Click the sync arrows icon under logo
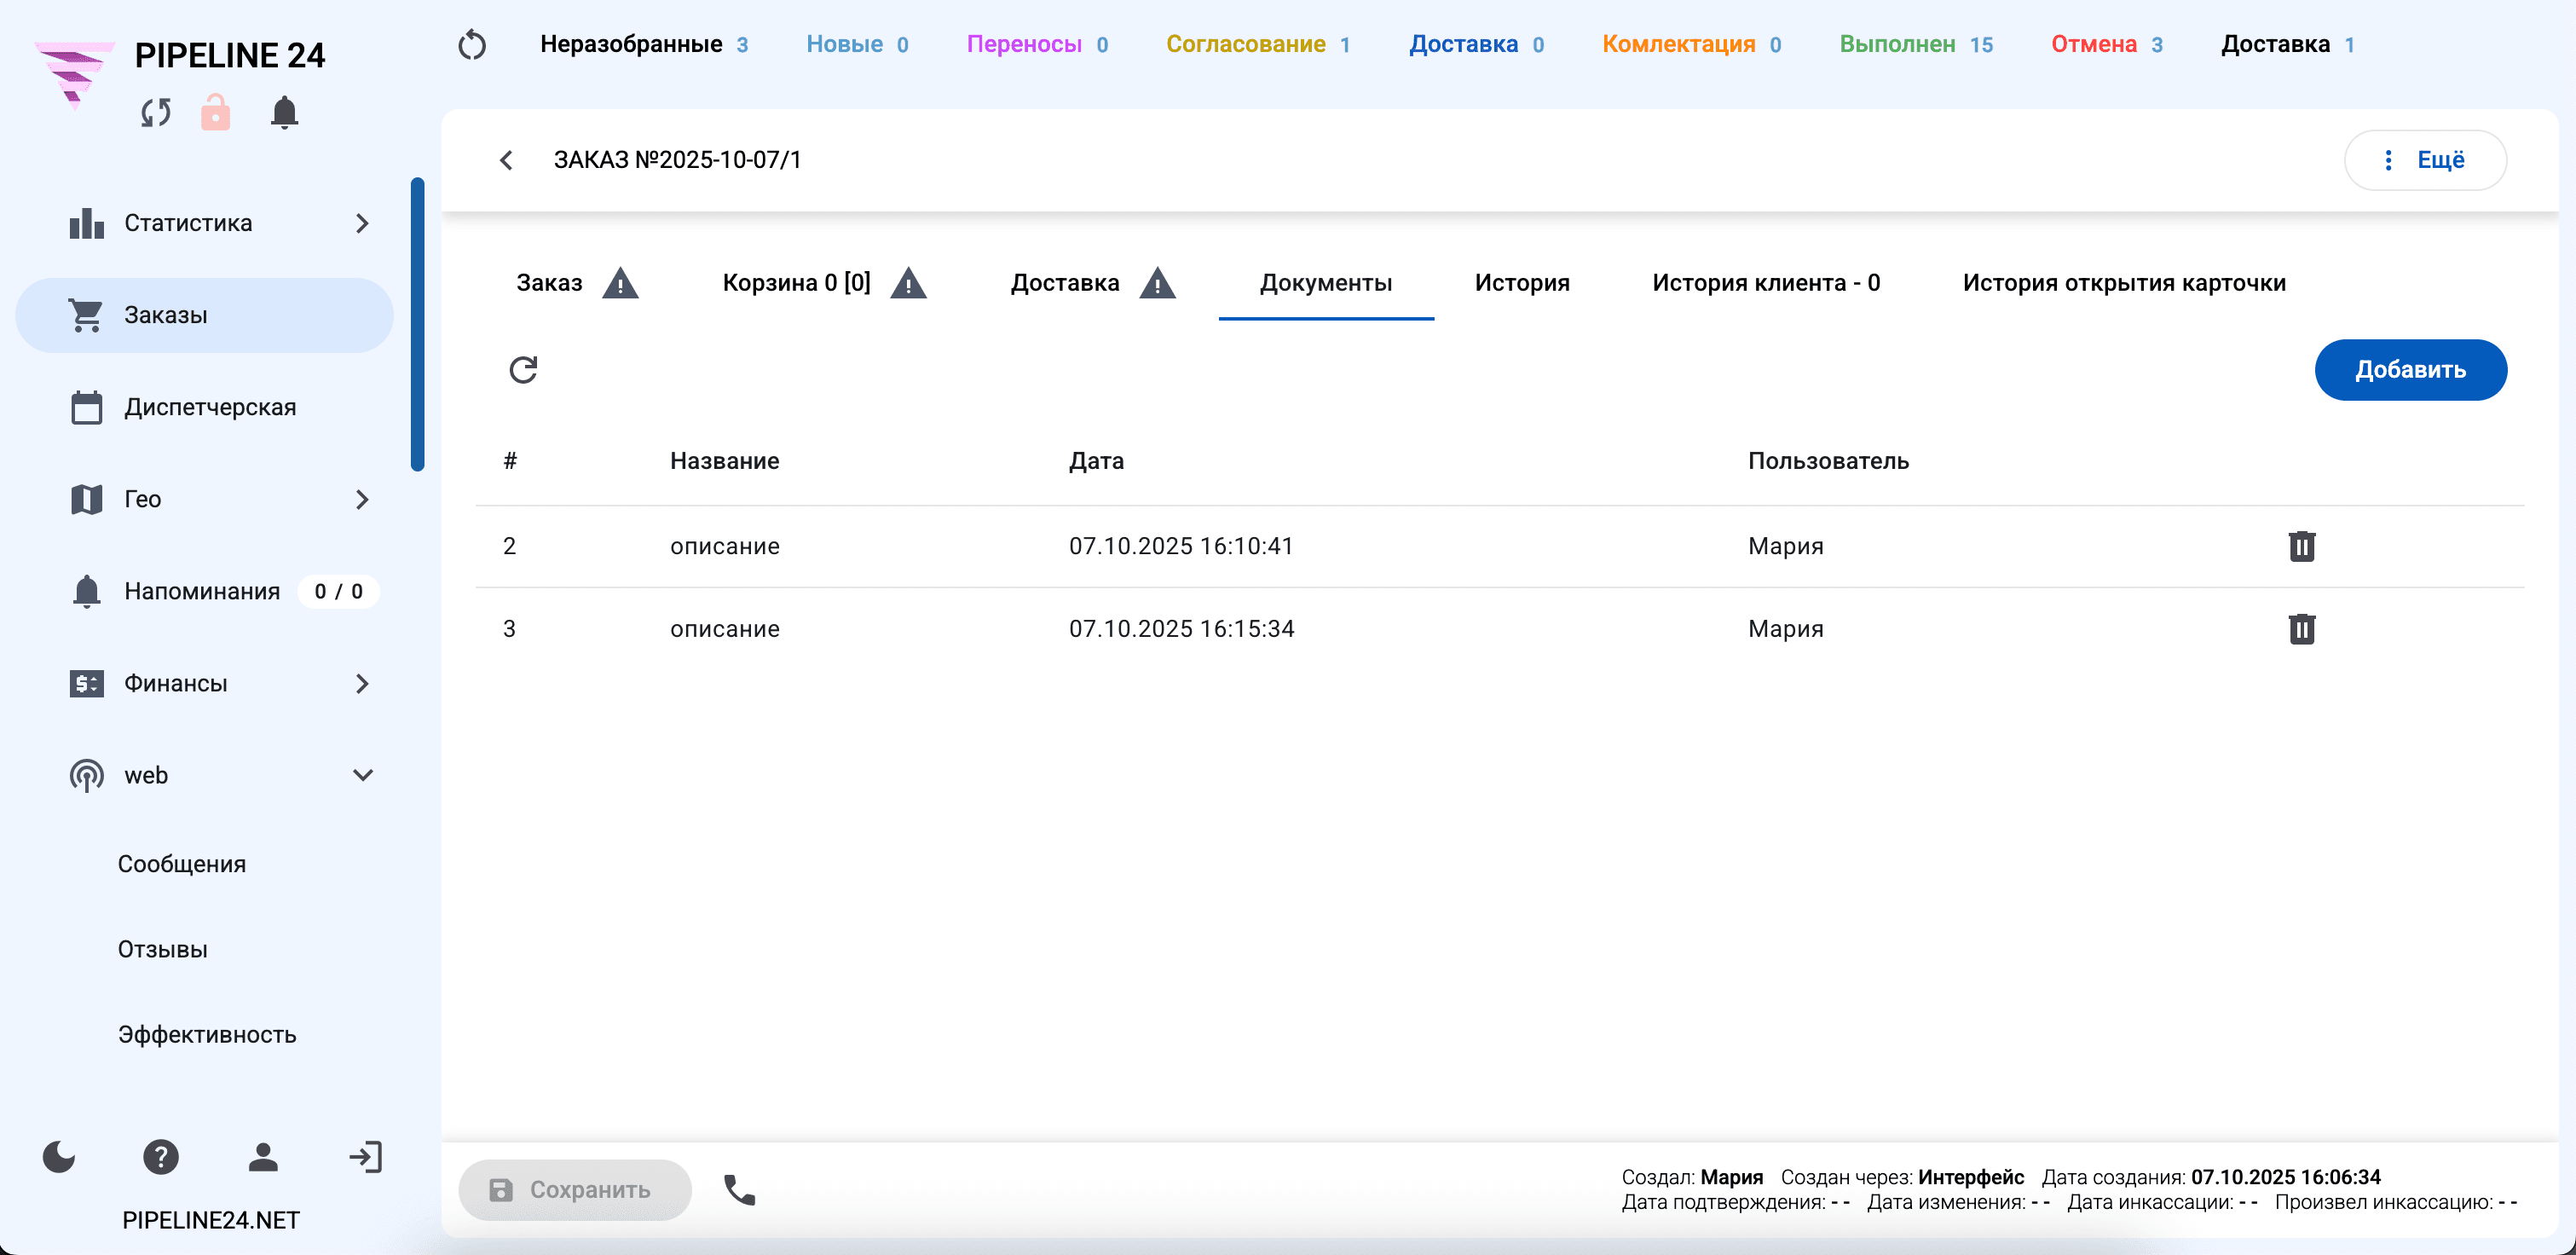2576x1255 pixels. tap(156, 113)
